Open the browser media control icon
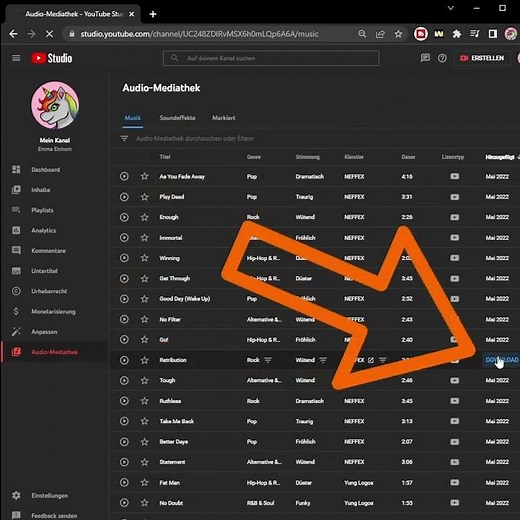Screen dimensions: 520x520 (474, 34)
